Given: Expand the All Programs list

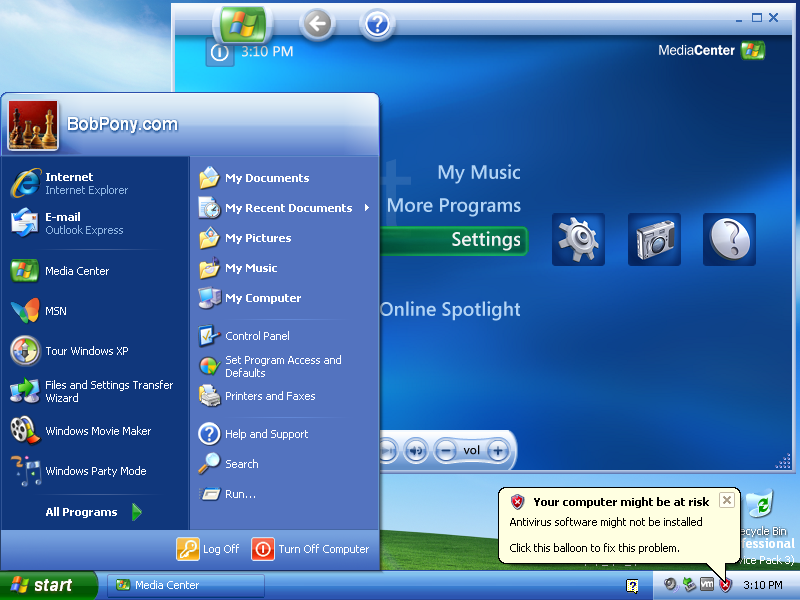Looking at the screenshot, I should click(x=94, y=512).
